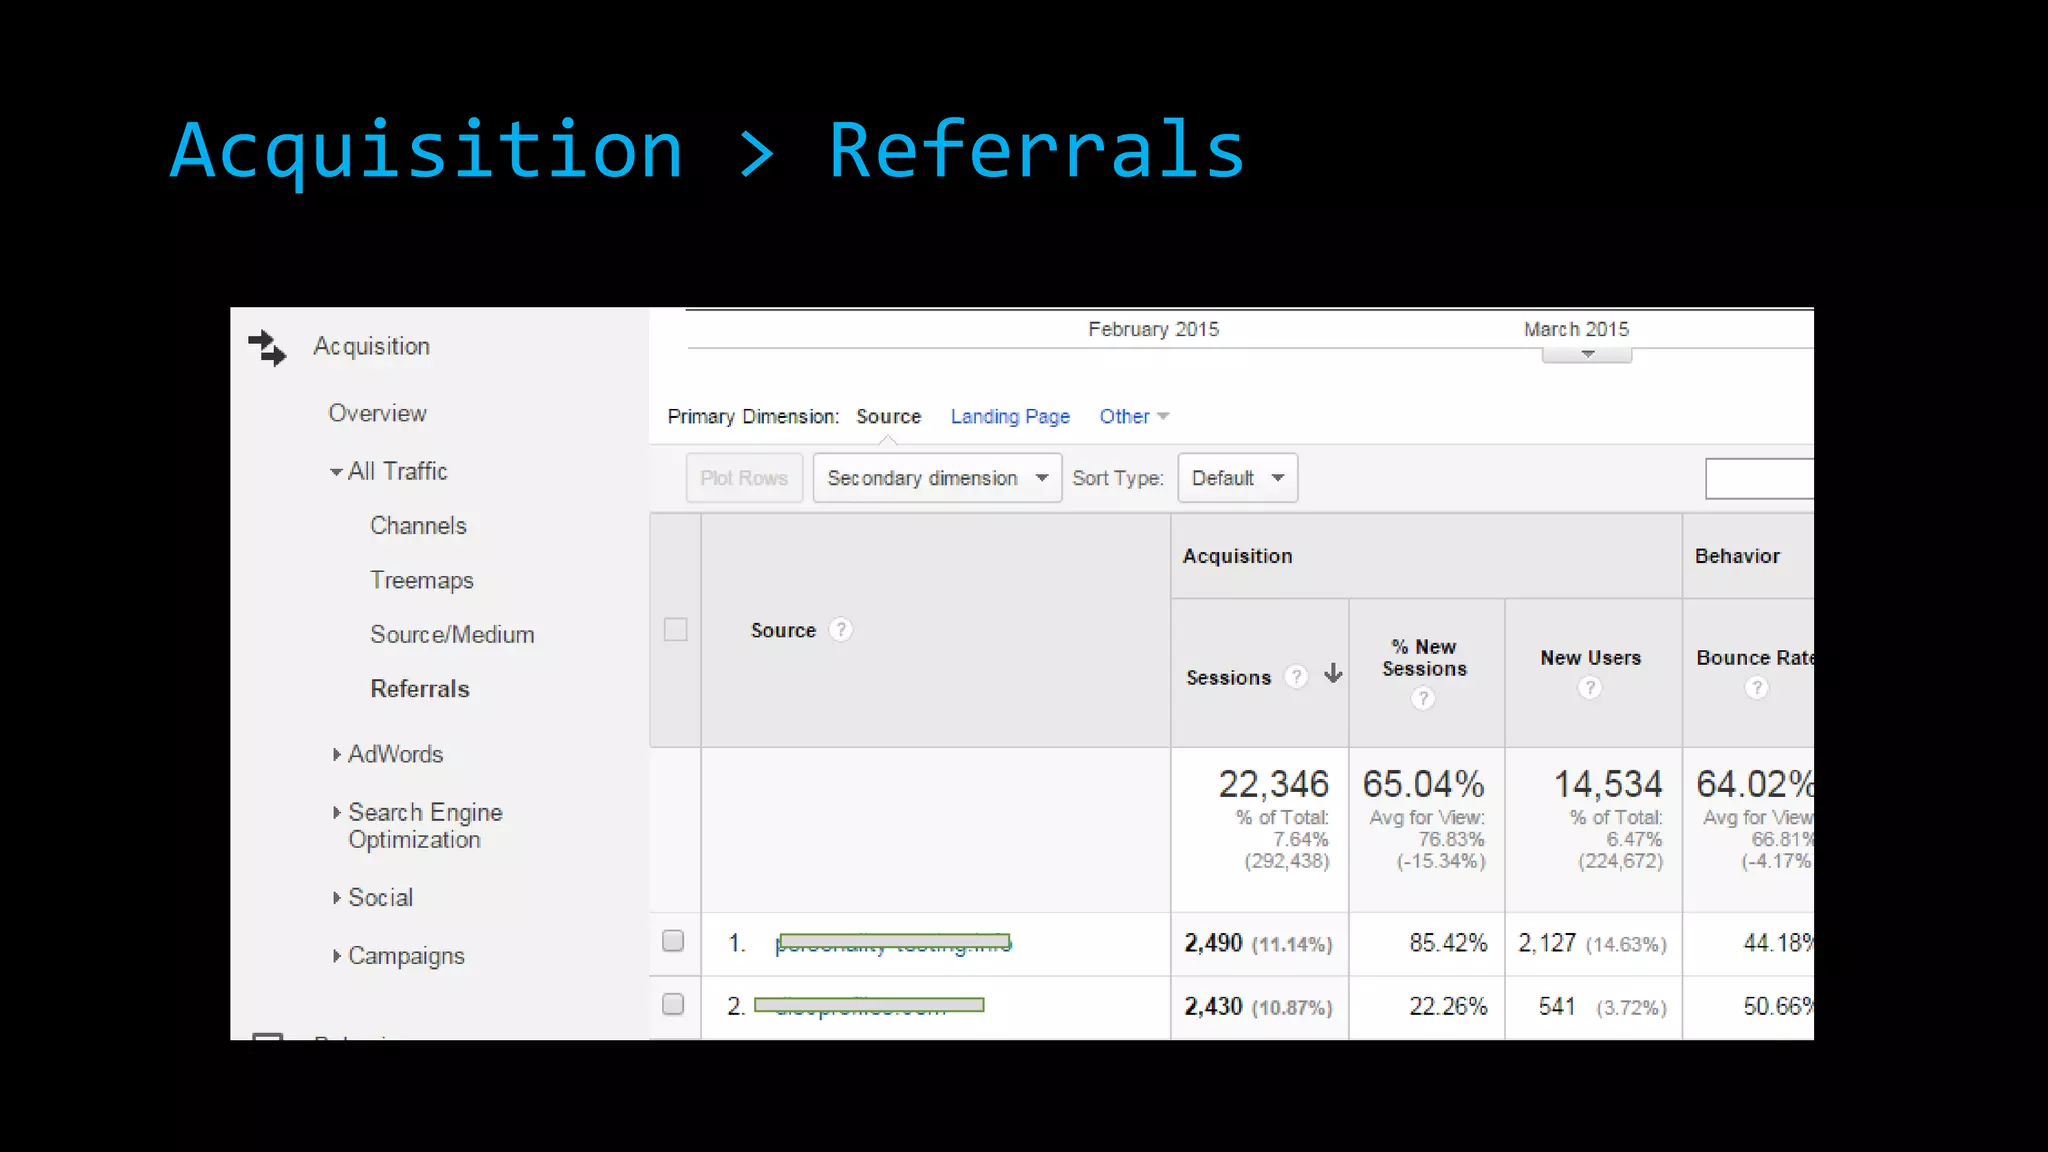Click help icon next to Source header
This screenshot has height=1152, width=2048.
coord(841,630)
